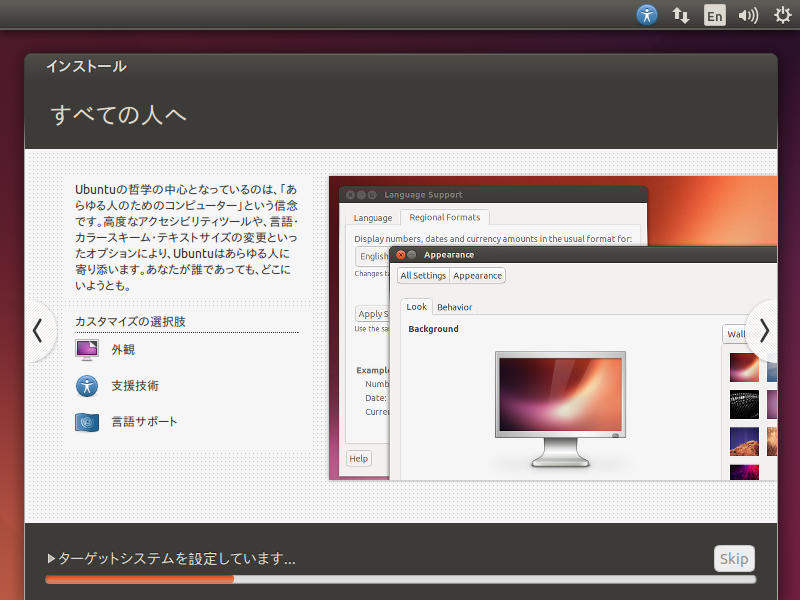
Task: Switch to the Behavior tab in Appearance
Action: pos(454,307)
